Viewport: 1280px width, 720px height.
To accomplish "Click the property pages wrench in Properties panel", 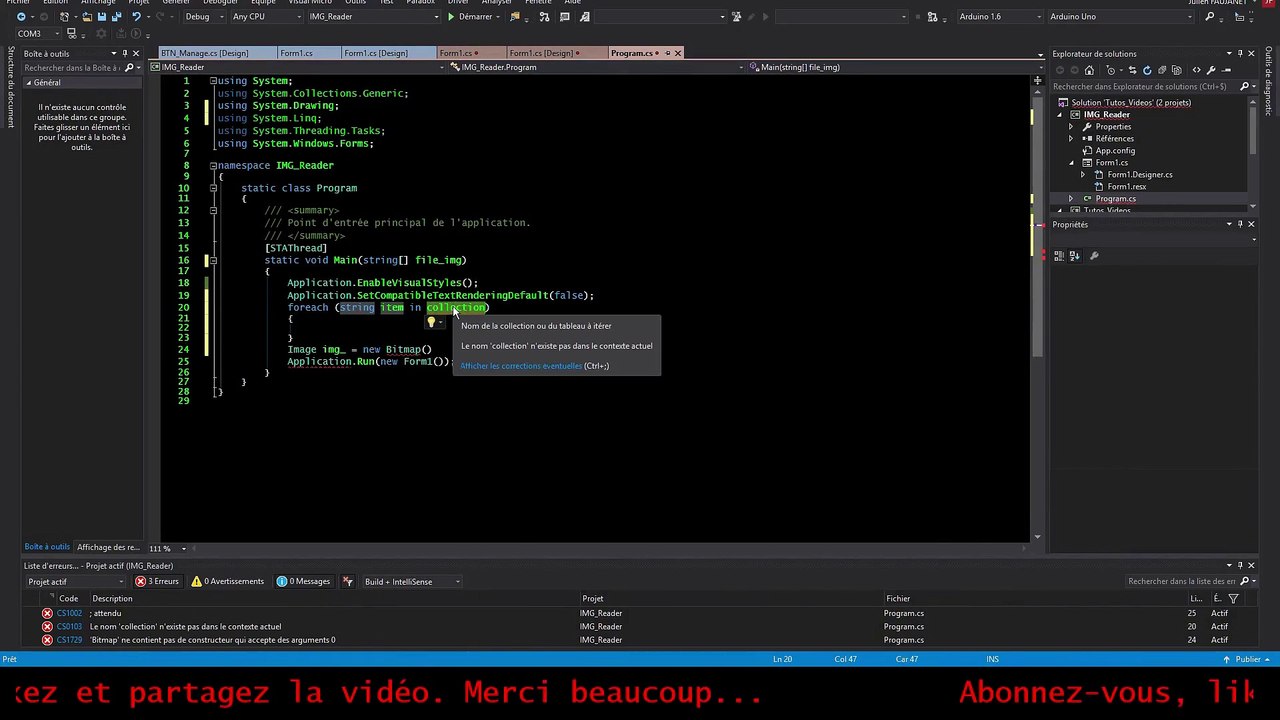I will point(1094,256).
